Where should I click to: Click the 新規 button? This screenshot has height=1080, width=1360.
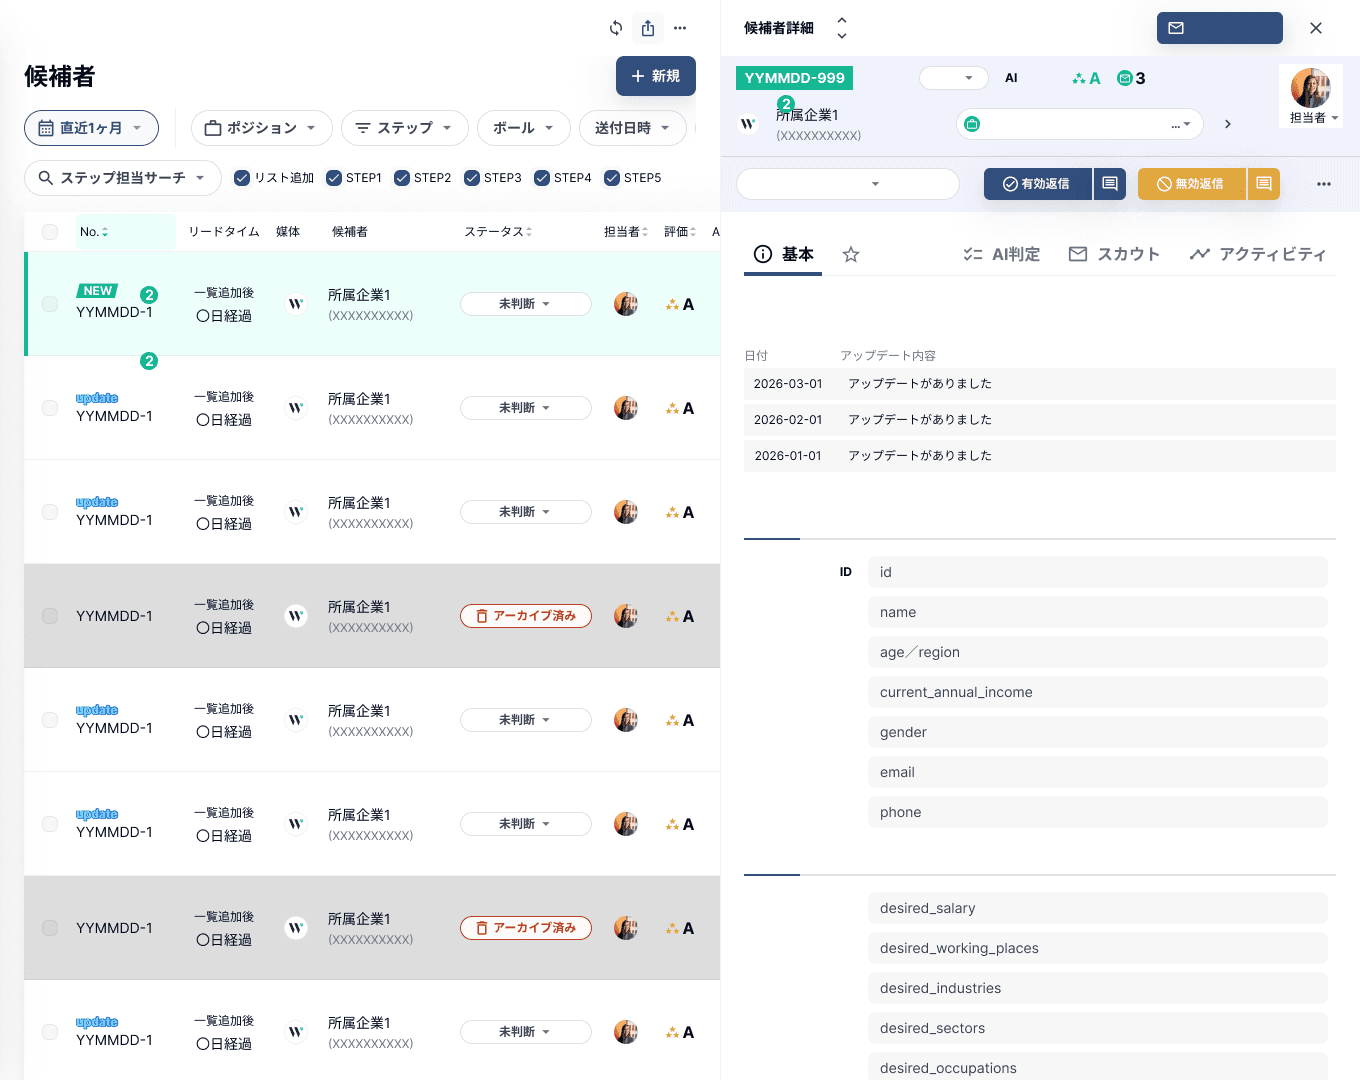pyautogui.click(x=656, y=76)
